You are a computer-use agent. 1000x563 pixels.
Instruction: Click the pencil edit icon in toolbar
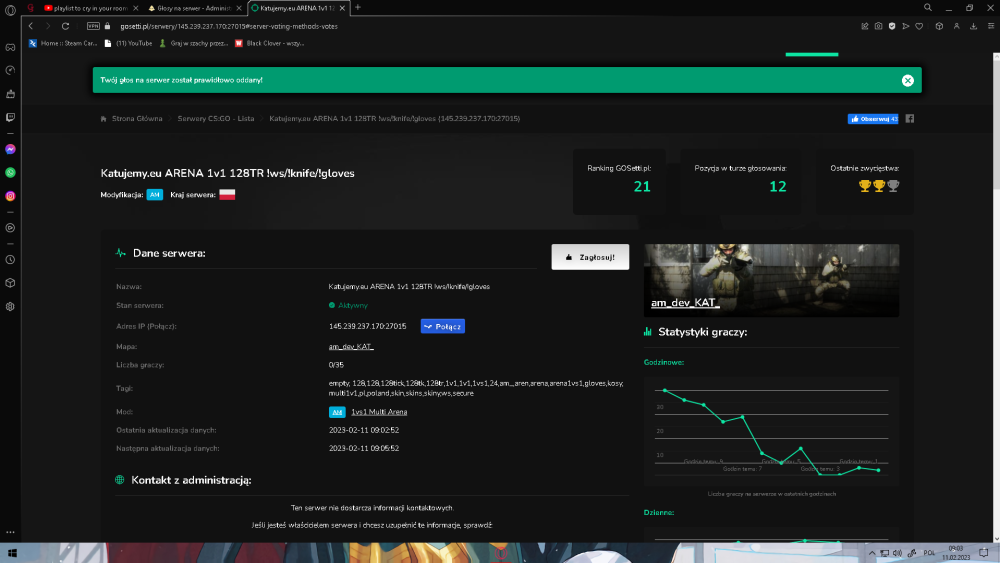click(x=865, y=26)
